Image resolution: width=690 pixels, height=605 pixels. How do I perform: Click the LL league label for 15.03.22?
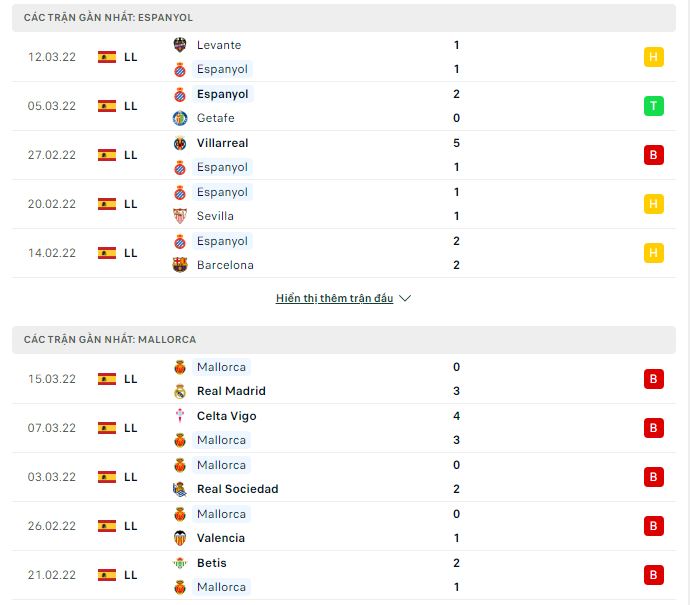click(131, 379)
